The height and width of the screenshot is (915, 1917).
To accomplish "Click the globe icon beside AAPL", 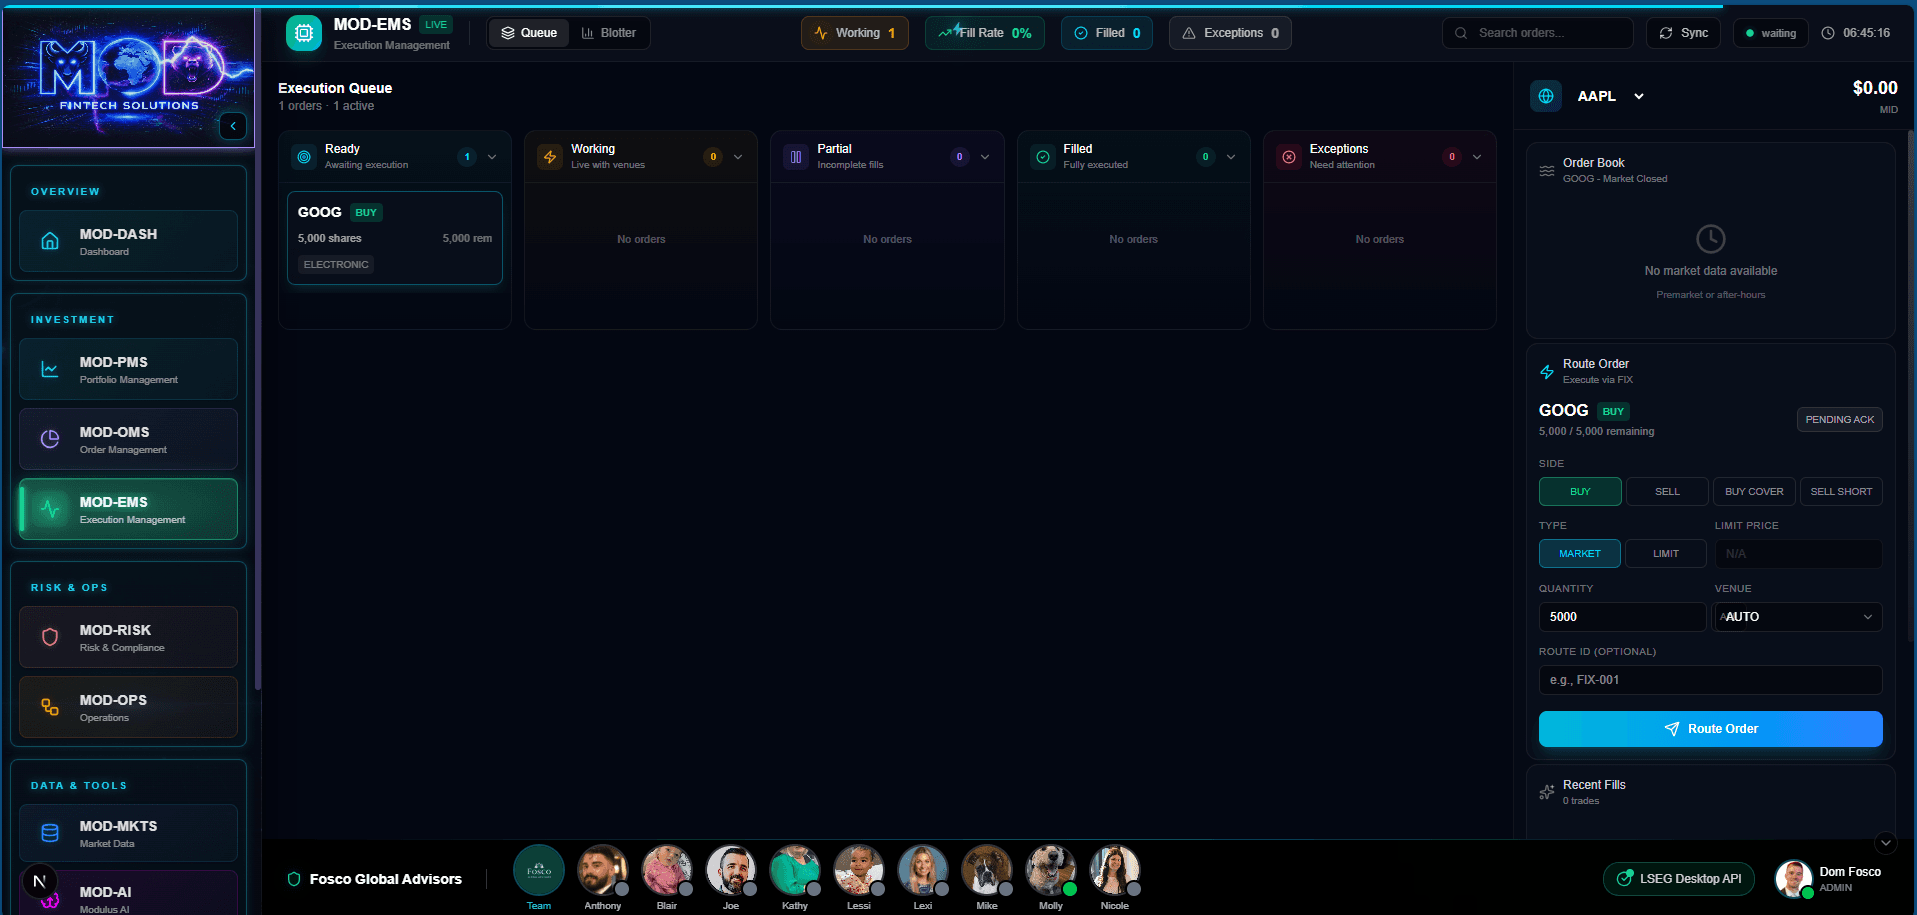I will coord(1546,96).
